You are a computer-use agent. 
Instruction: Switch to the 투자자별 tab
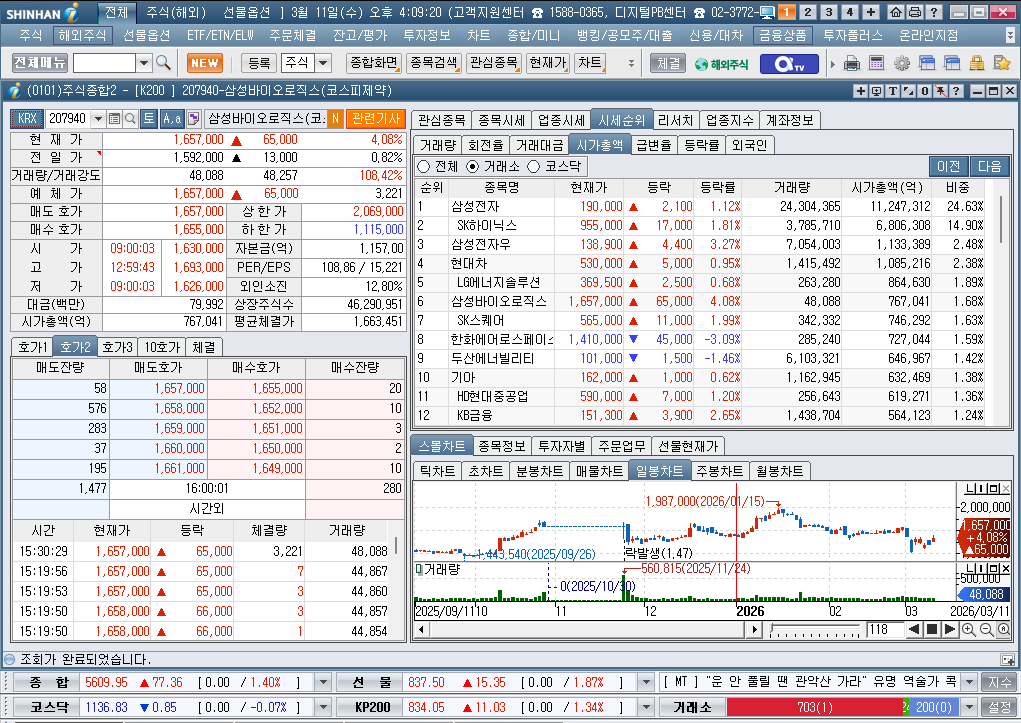tap(561, 446)
